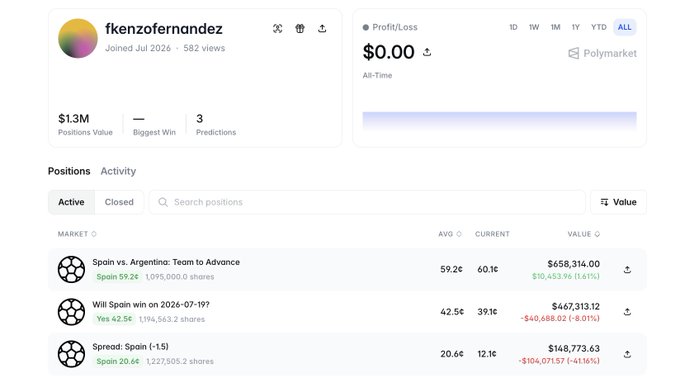Image resolution: width=680 pixels, height=392 pixels.
Task: Click the 582 views text
Action: (204, 48)
